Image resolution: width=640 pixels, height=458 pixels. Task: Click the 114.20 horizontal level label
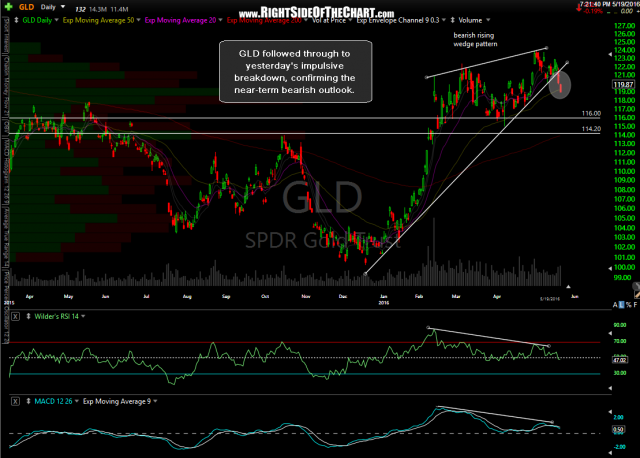[591, 129]
